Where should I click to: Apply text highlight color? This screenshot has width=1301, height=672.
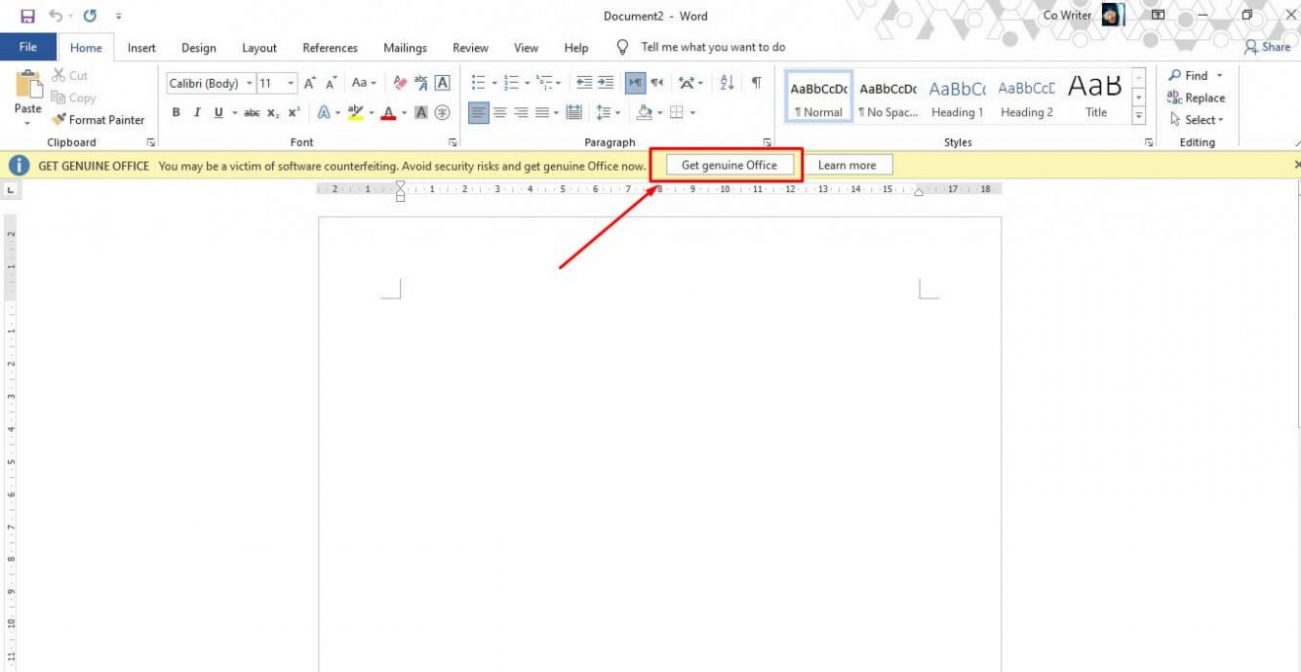click(x=356, y=112)
